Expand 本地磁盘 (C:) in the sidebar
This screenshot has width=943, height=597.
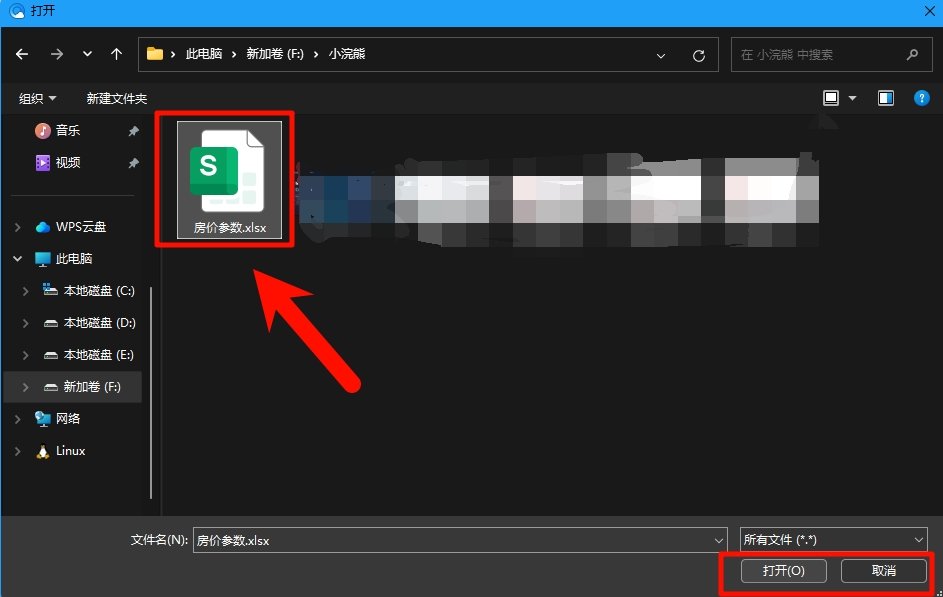pos(25,290)
